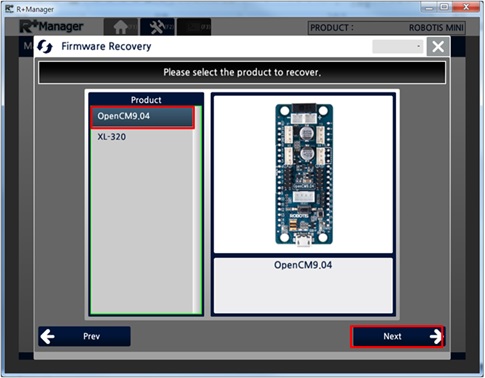Click the OpenCM9.04 description box

point(303,285)
